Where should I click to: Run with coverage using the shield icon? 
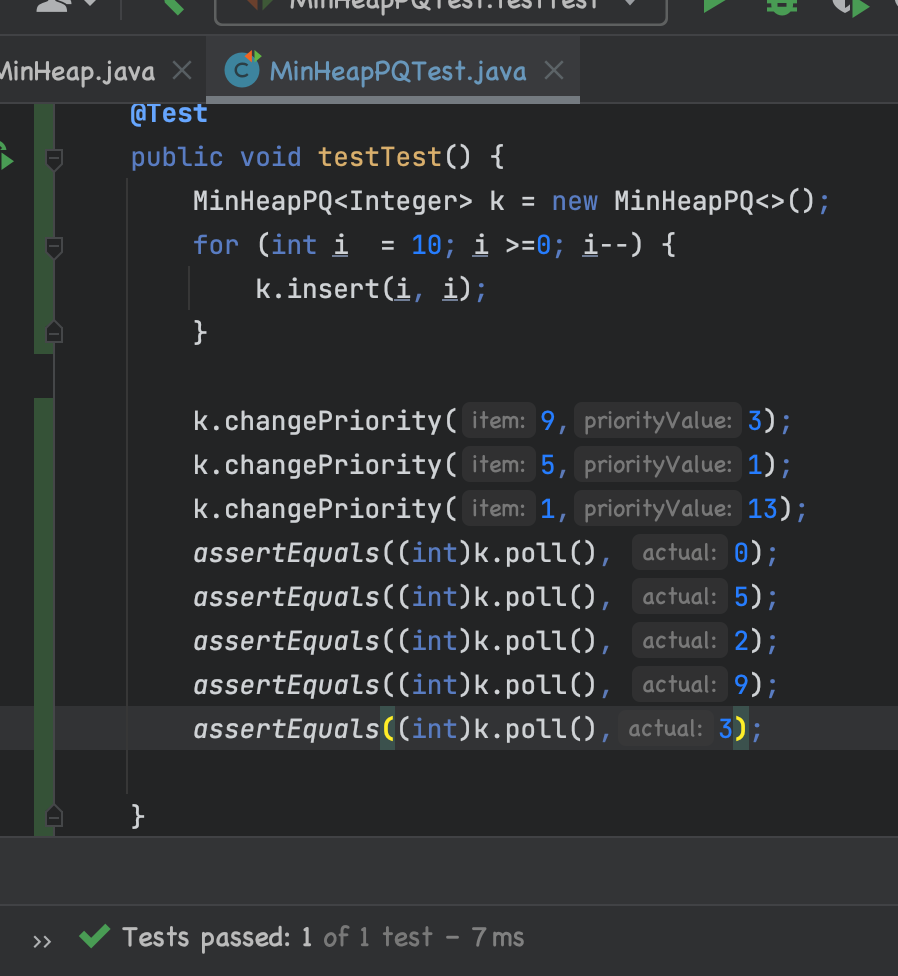(850, 6)
